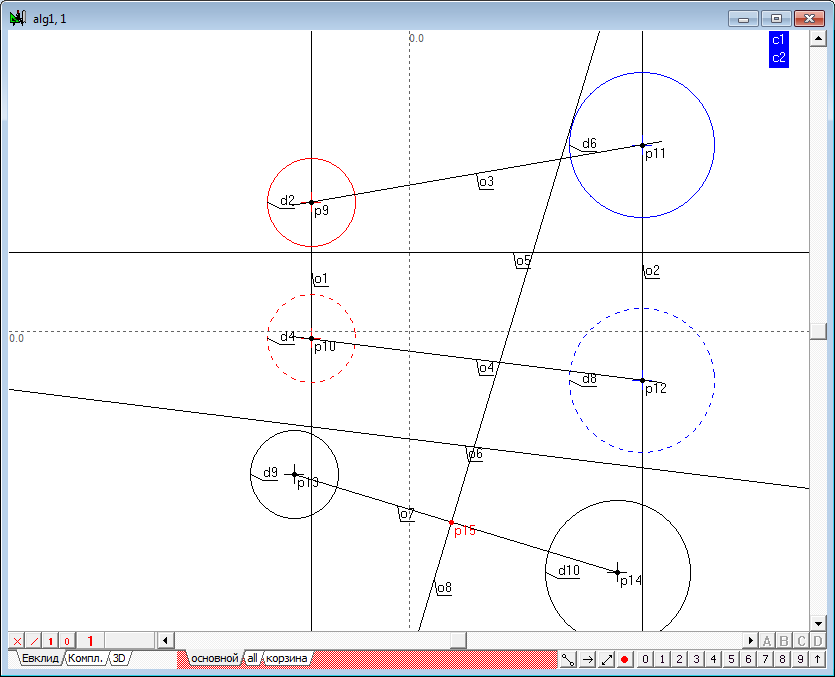Click the vertical scrollbar up arrow
This screenshot has height=677, width=835.
818,38
